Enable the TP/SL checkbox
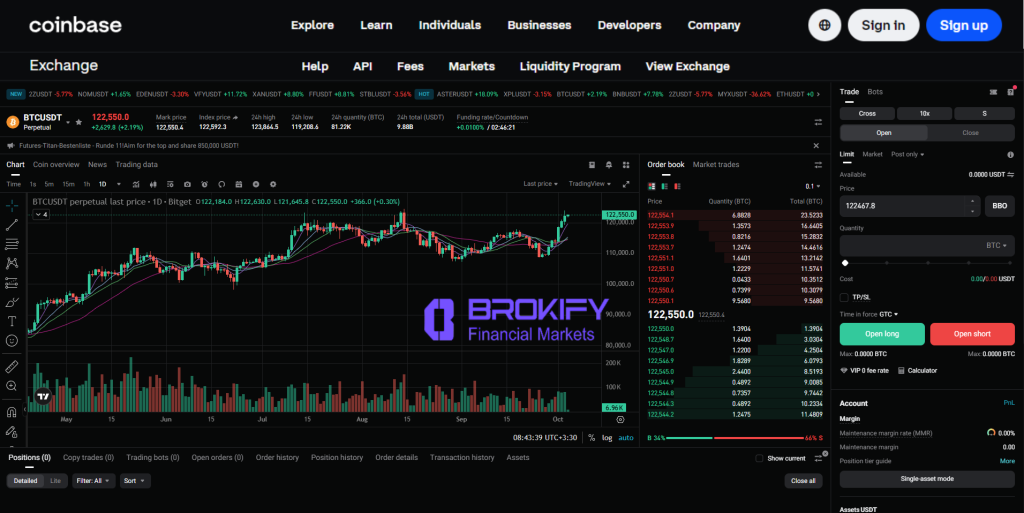Image resolution: width=1024 pixels, height=513 pixels. pos(845,297)
